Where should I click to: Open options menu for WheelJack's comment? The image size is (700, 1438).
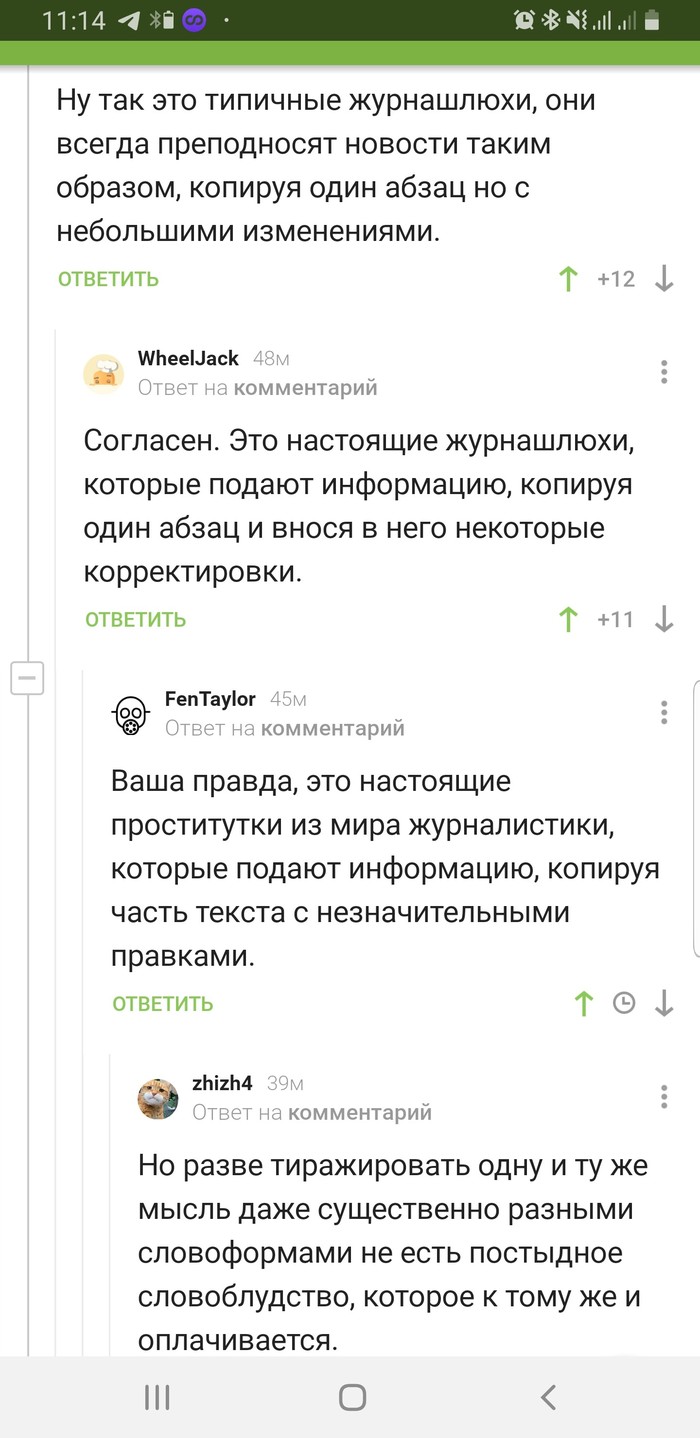[x=664, y=372]
